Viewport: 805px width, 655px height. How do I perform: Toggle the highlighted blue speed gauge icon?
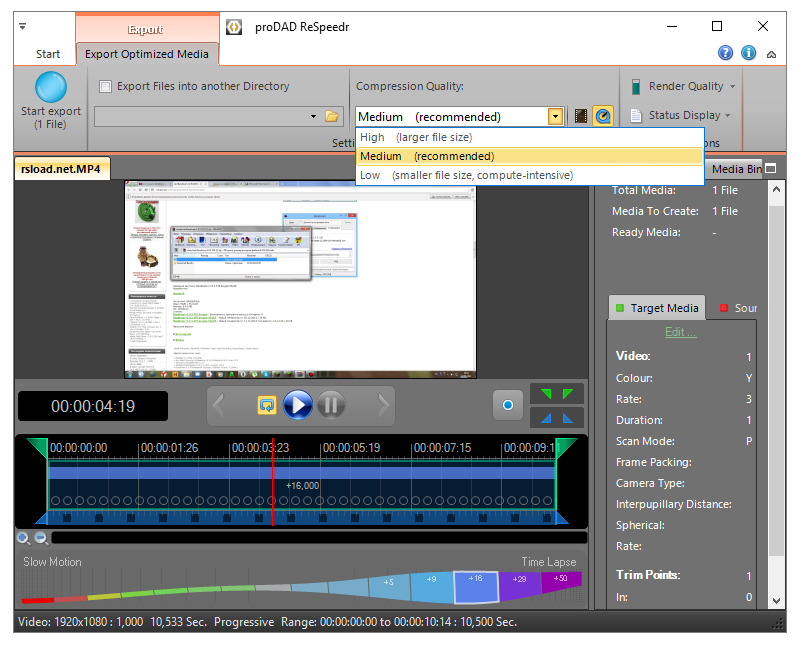[x=603, y=116]
